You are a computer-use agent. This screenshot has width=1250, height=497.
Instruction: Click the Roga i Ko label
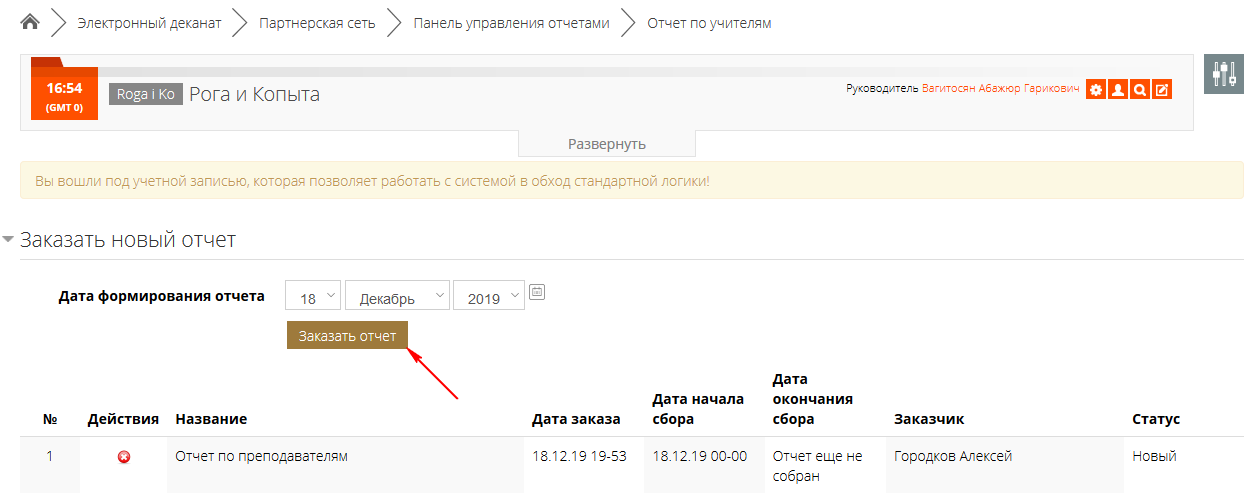point(146,94)
